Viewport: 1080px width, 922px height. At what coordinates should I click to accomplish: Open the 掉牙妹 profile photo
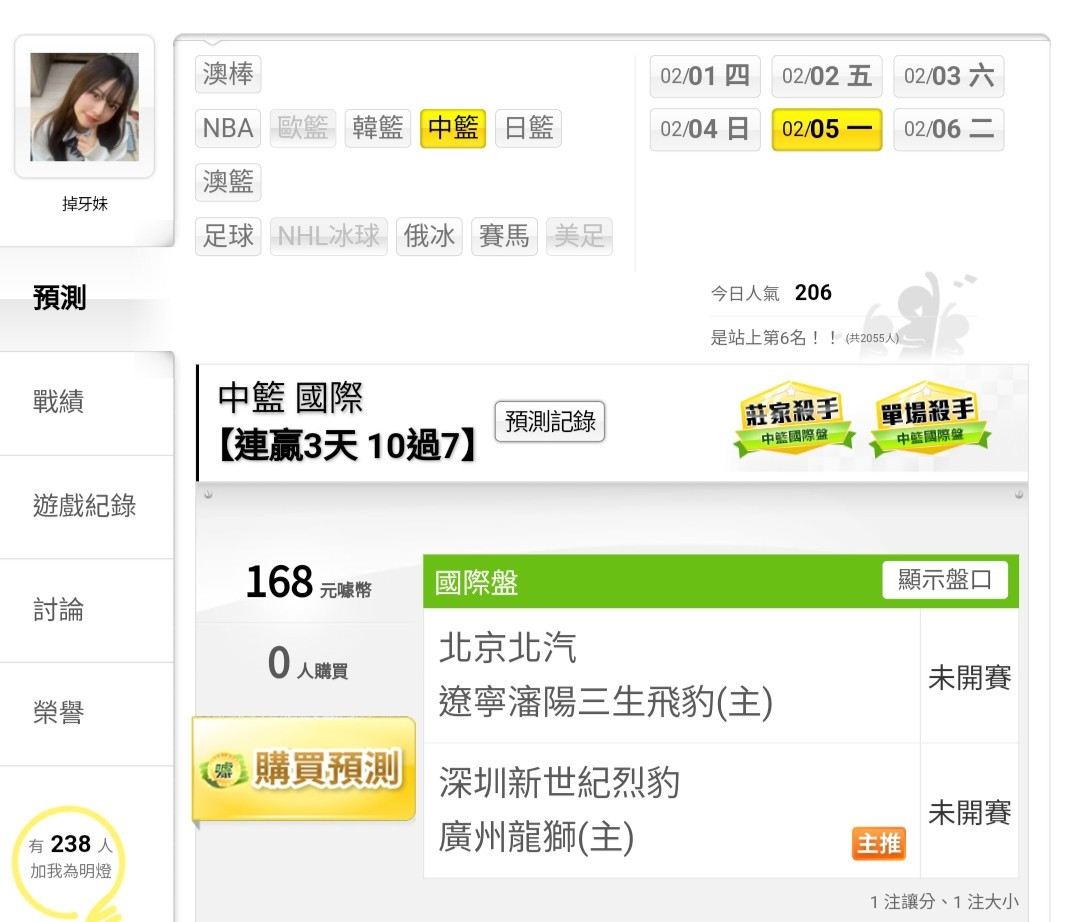[85, 107]
